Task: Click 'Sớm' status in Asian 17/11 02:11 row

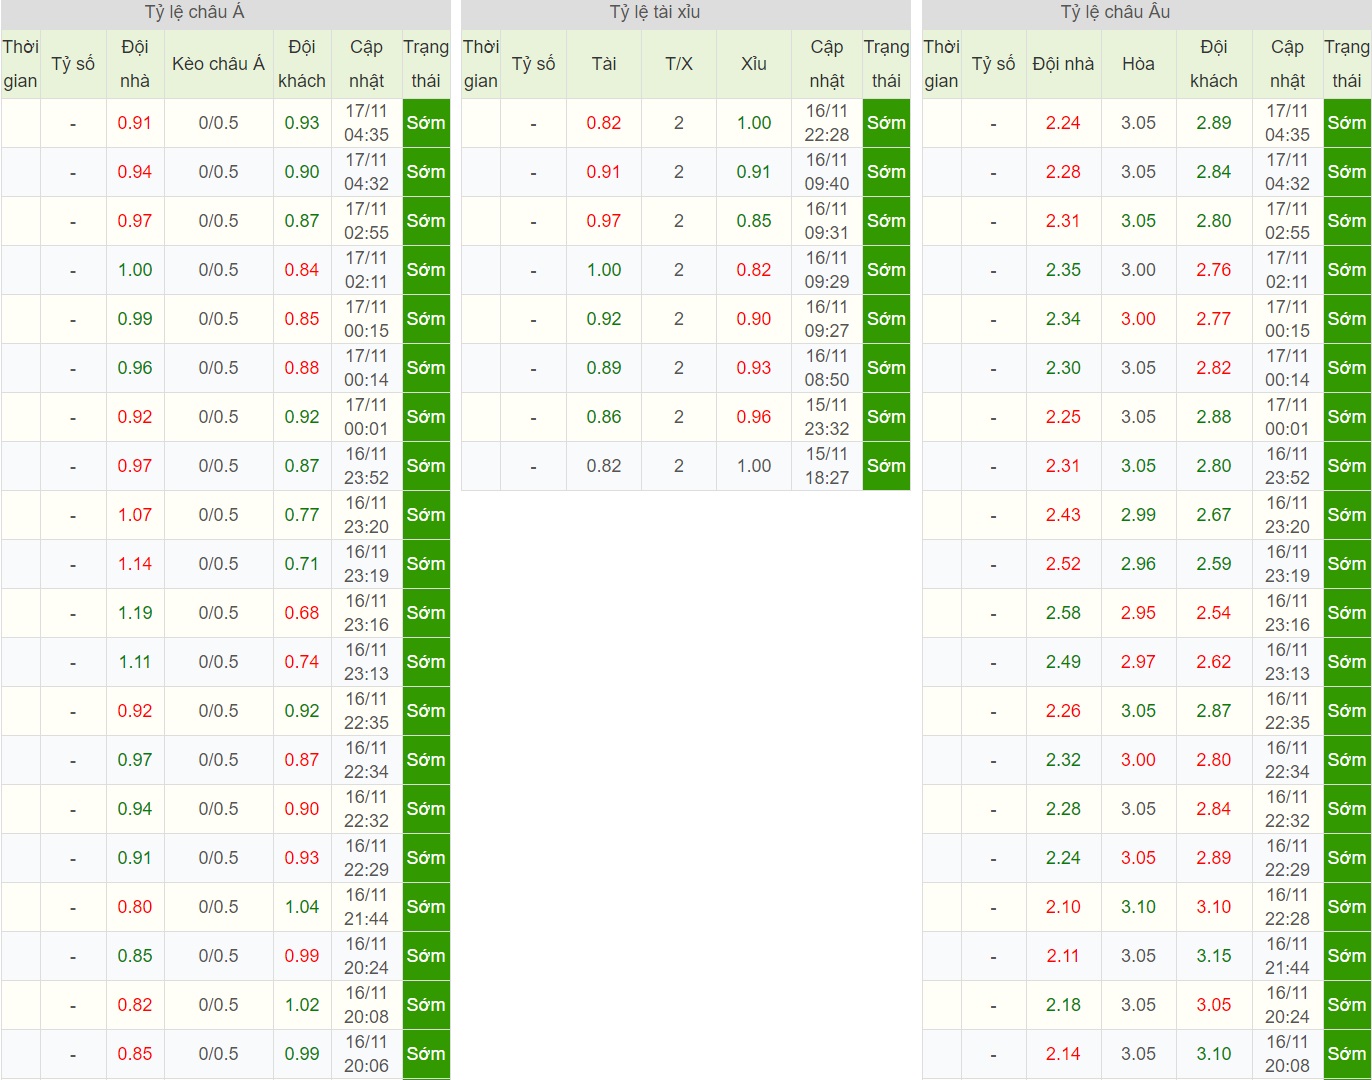Action: click(426, 270)
